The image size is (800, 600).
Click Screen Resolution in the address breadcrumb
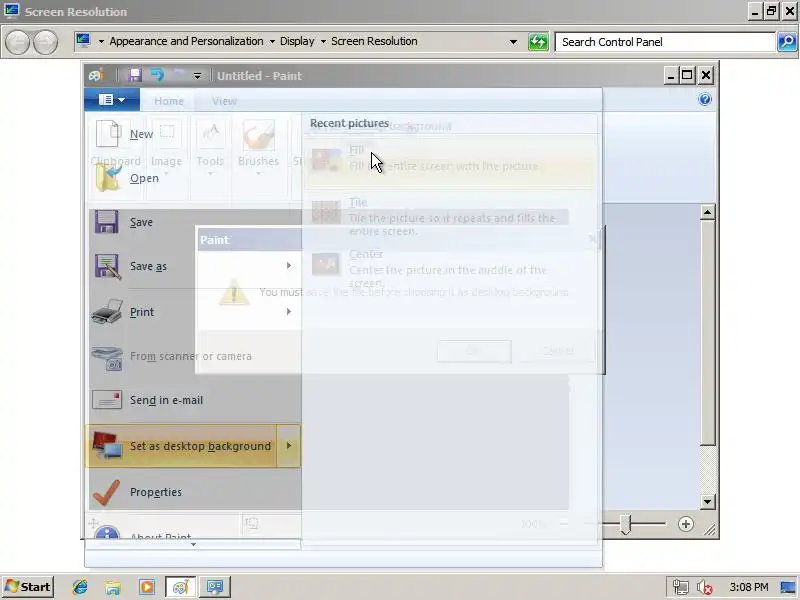pyautogui.click(x=374, y=41)
